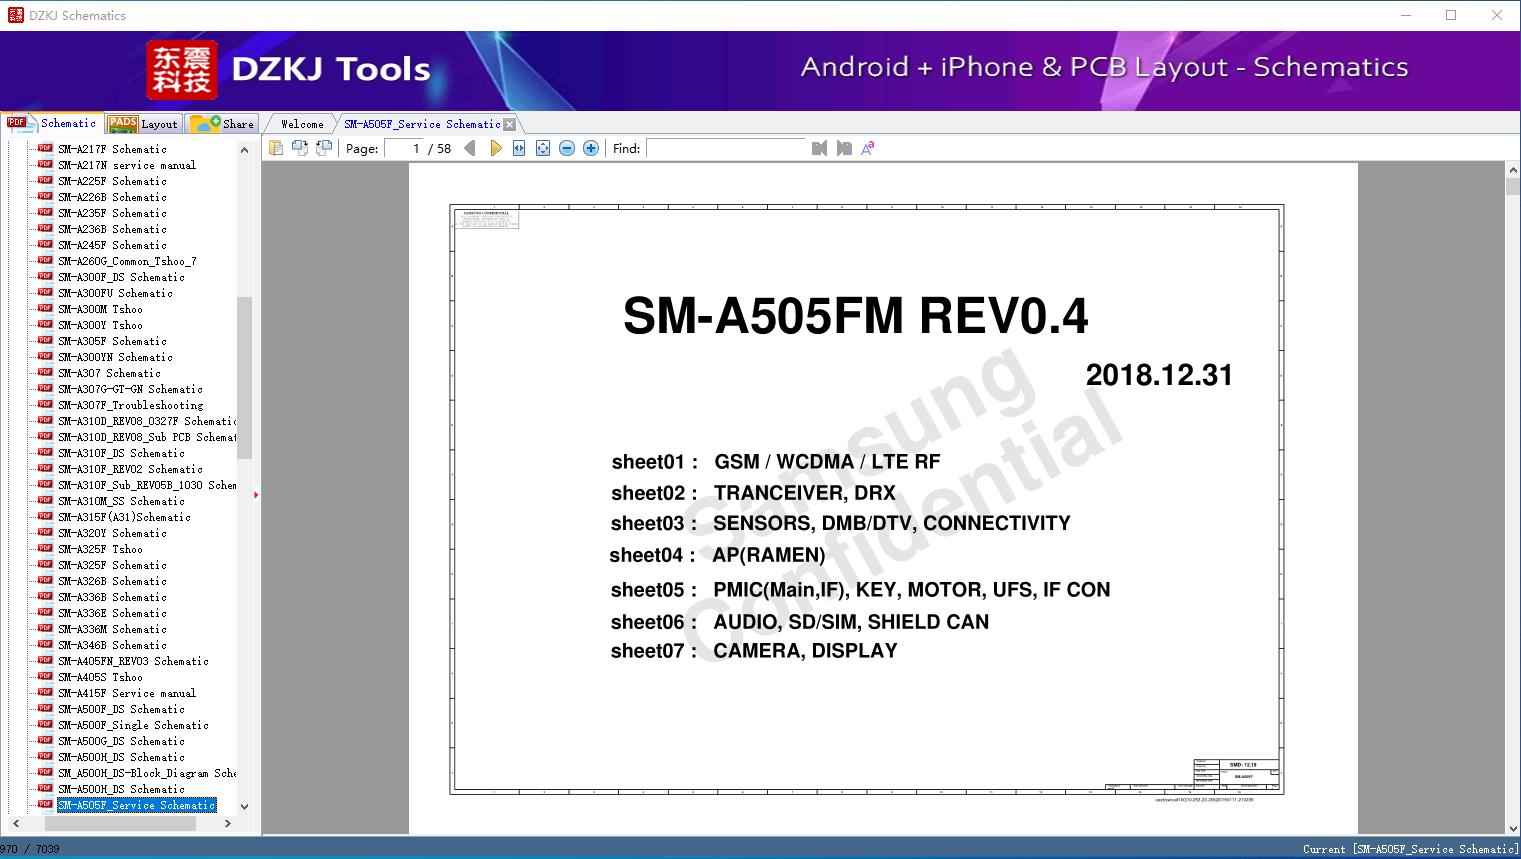This screenshot has width=1521, height=859.
Task: Open SM-A217N service manual
Action: tap(127, 165)
